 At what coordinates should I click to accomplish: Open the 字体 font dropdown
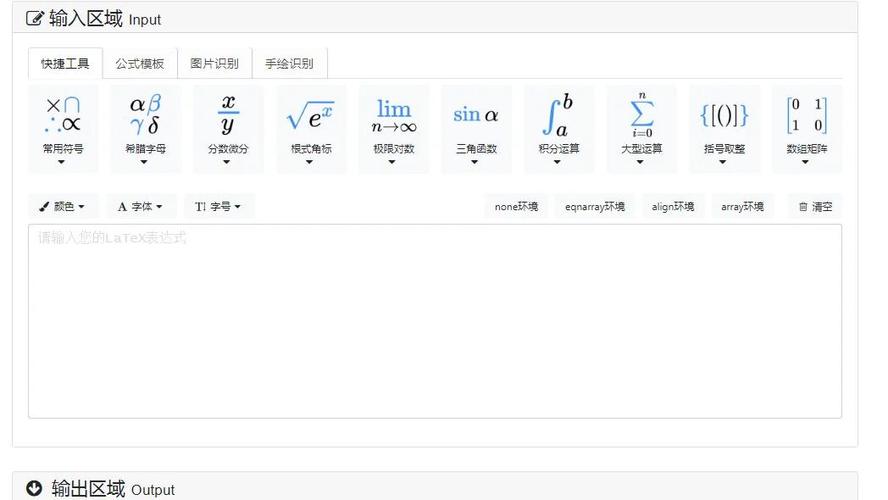click(x=141, y=207)
